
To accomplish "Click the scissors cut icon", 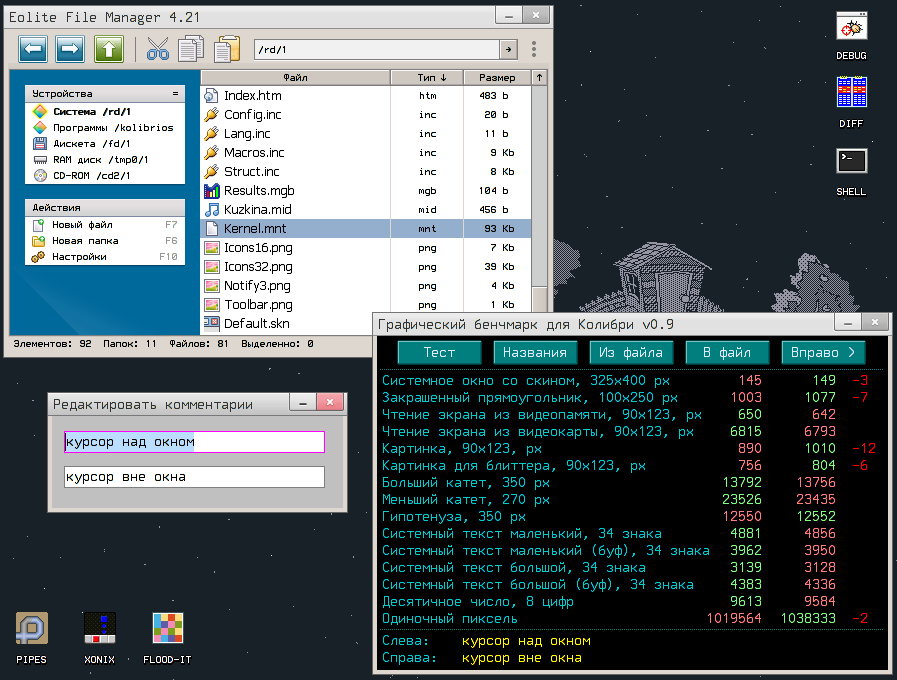I will coord(158,49).
